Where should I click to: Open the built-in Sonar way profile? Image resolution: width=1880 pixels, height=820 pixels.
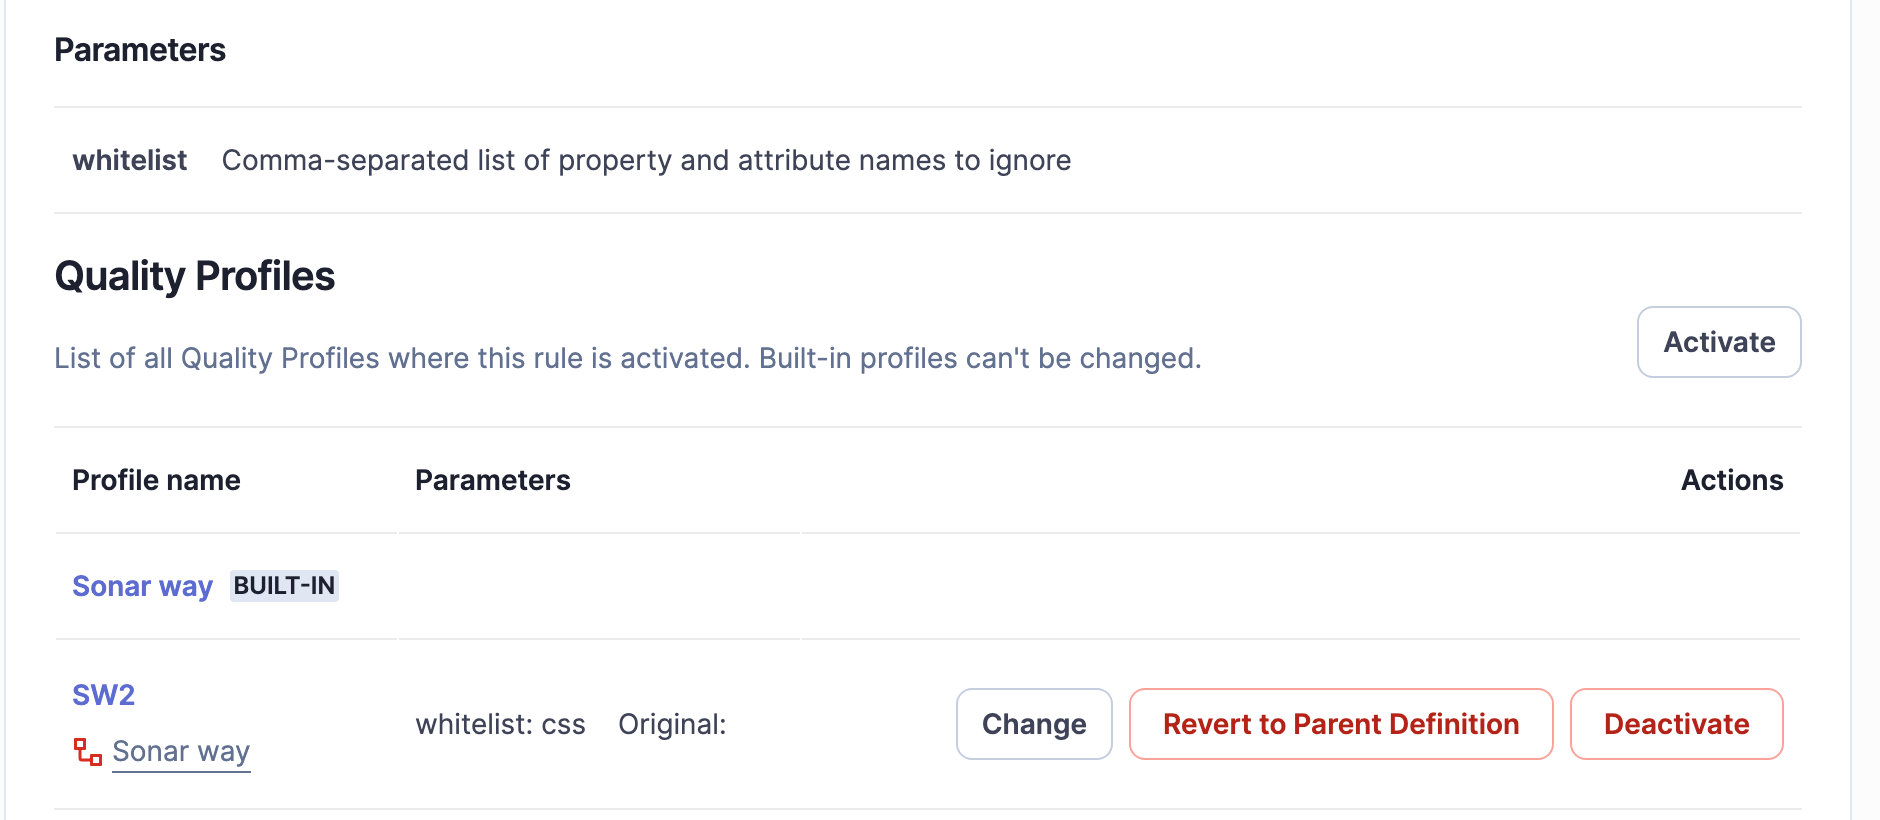pos(142,586)
